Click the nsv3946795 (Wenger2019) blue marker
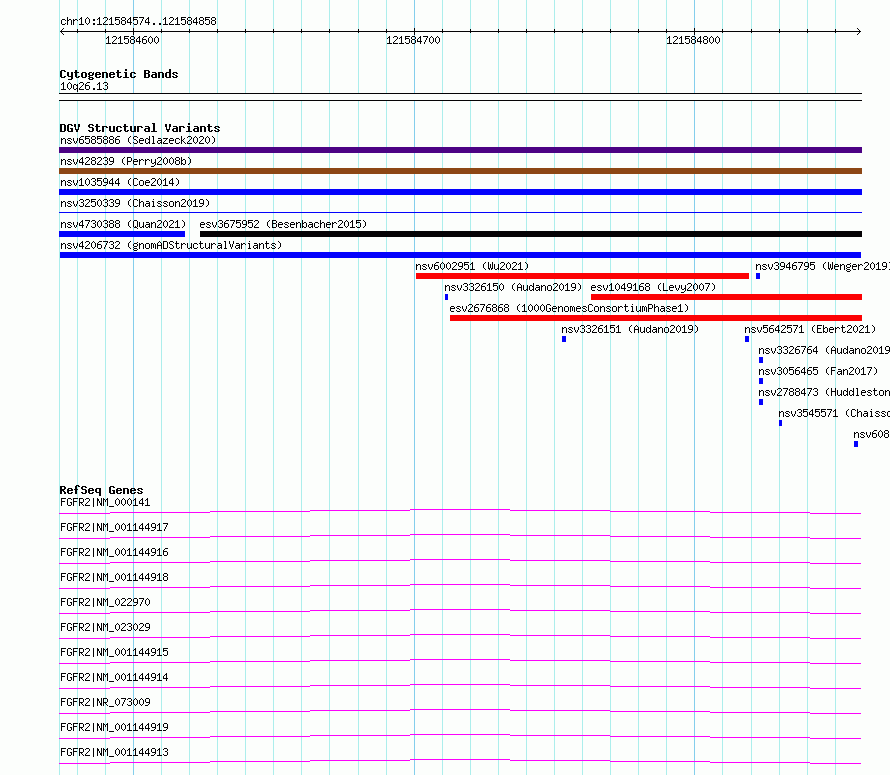 coord(758,276)
